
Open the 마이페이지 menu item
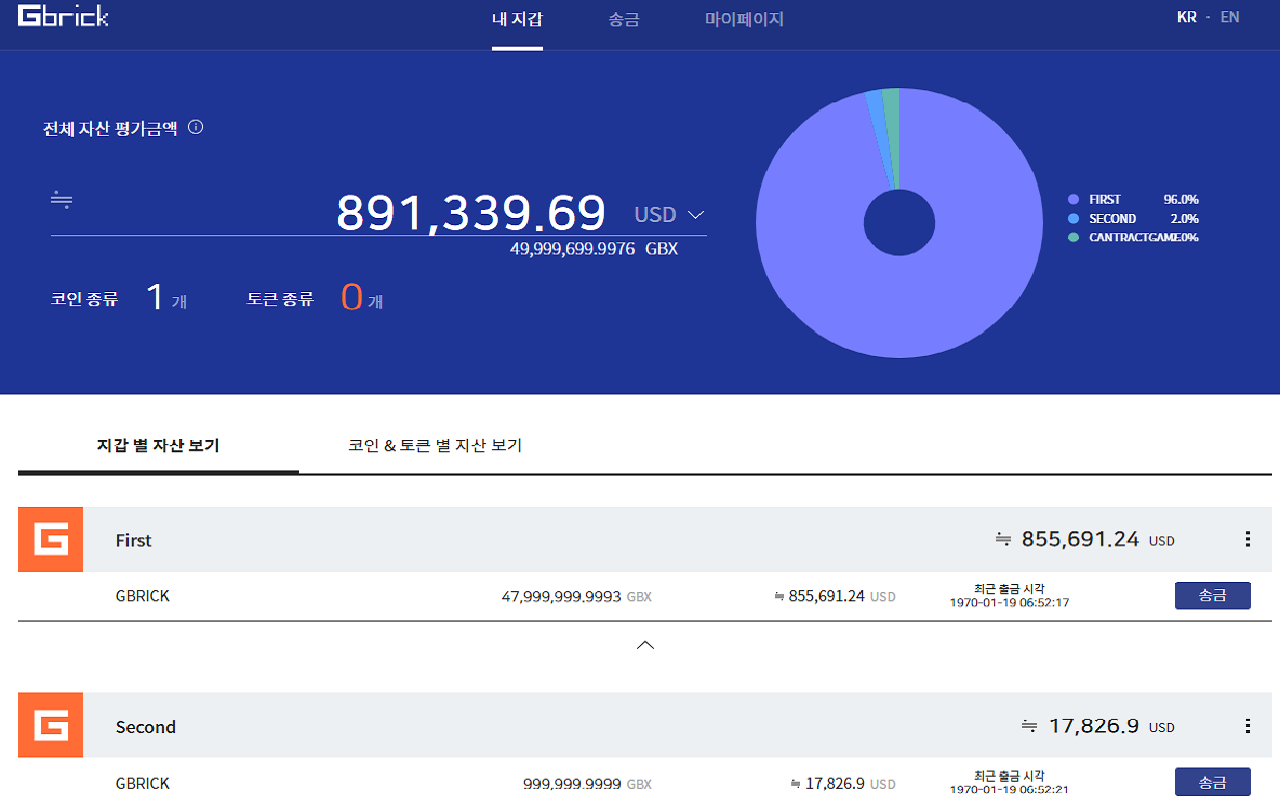744,20
